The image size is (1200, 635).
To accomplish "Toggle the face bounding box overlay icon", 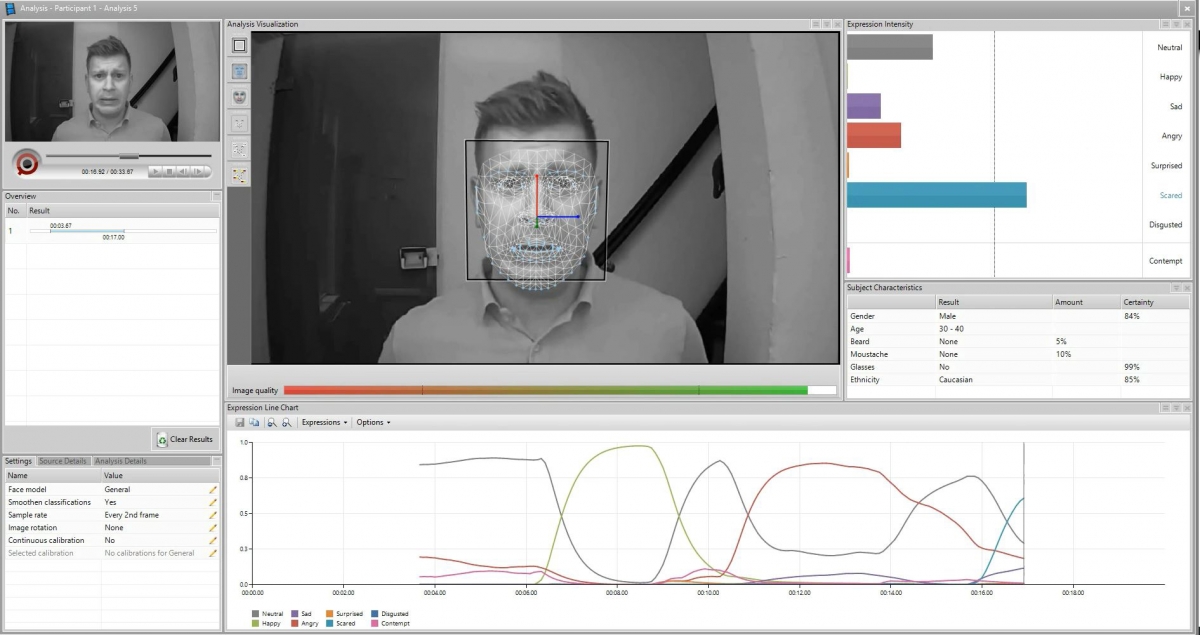I will pos(239,46).
